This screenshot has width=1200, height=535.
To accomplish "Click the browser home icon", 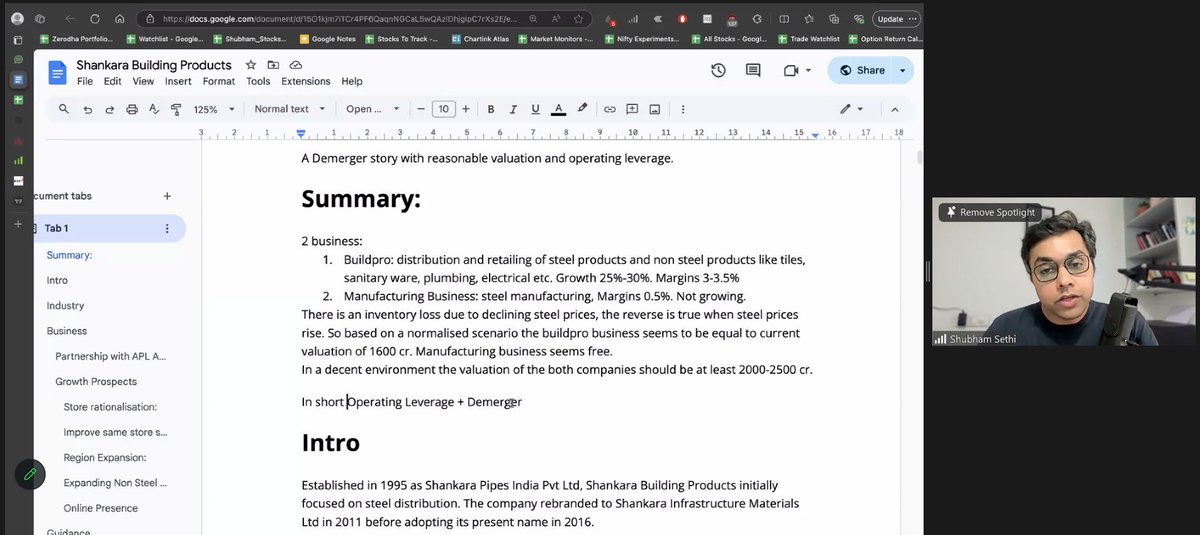I will pyautogui.click(x=119, y=18).
